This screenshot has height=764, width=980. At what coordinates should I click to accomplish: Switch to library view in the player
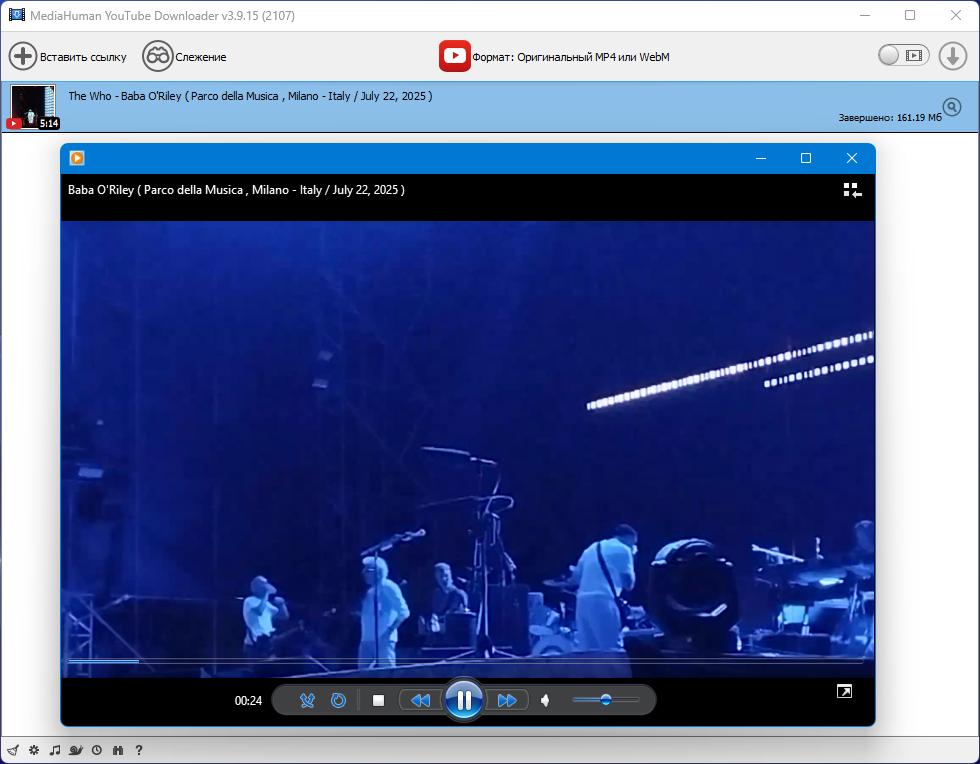[852, 190]
